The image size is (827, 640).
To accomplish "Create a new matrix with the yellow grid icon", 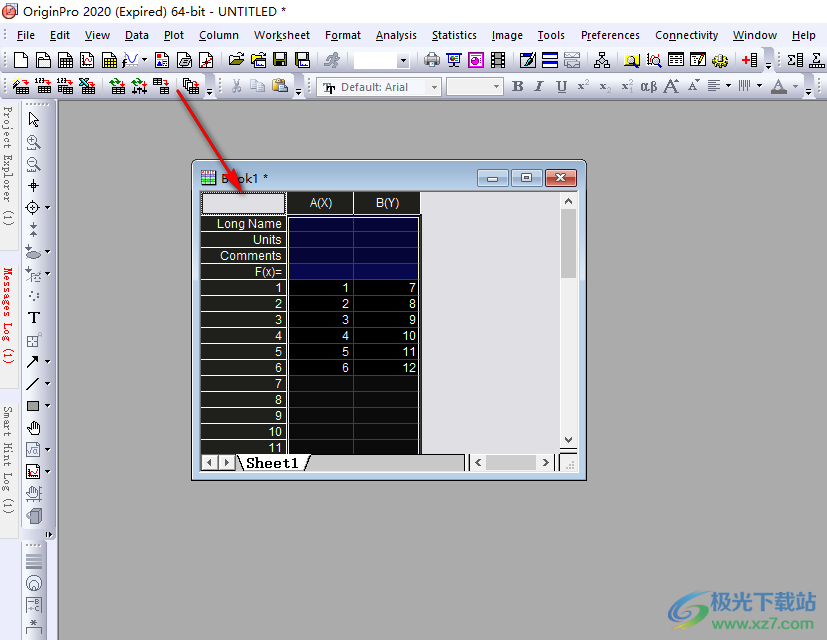I will click(109, 60).
